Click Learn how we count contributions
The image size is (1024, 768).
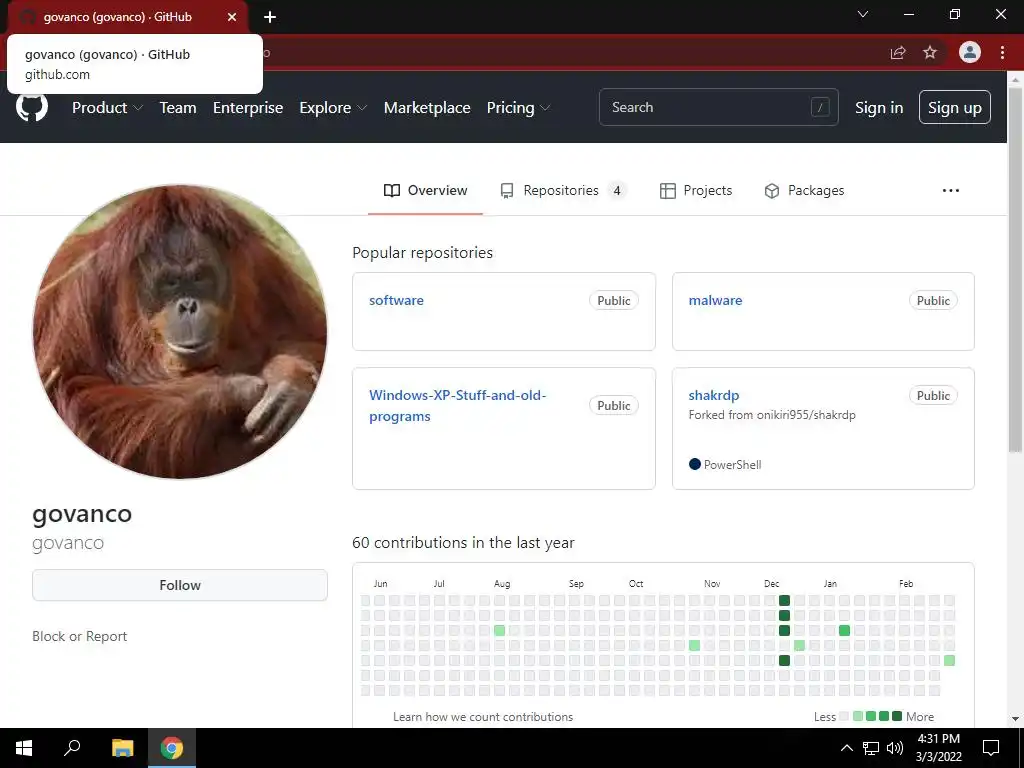pos(483,716)
